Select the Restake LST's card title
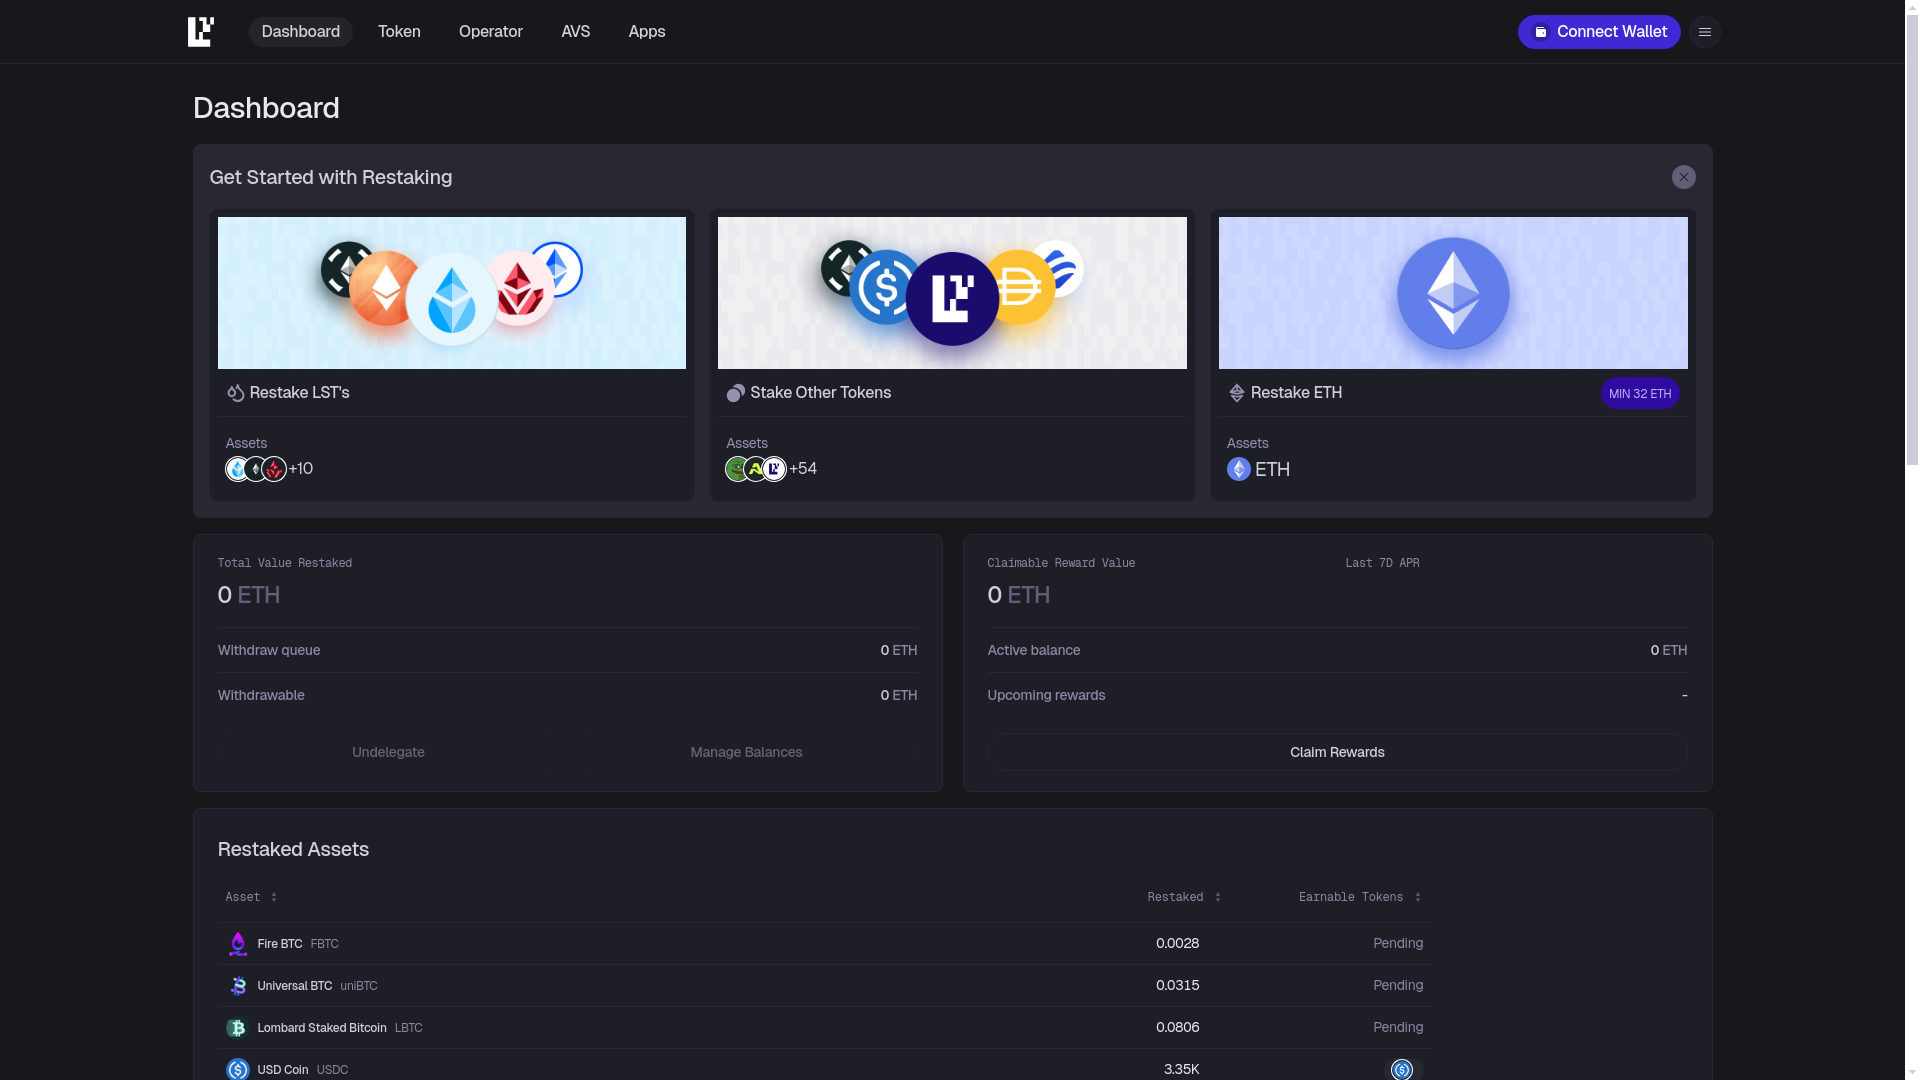 [300, 393]
